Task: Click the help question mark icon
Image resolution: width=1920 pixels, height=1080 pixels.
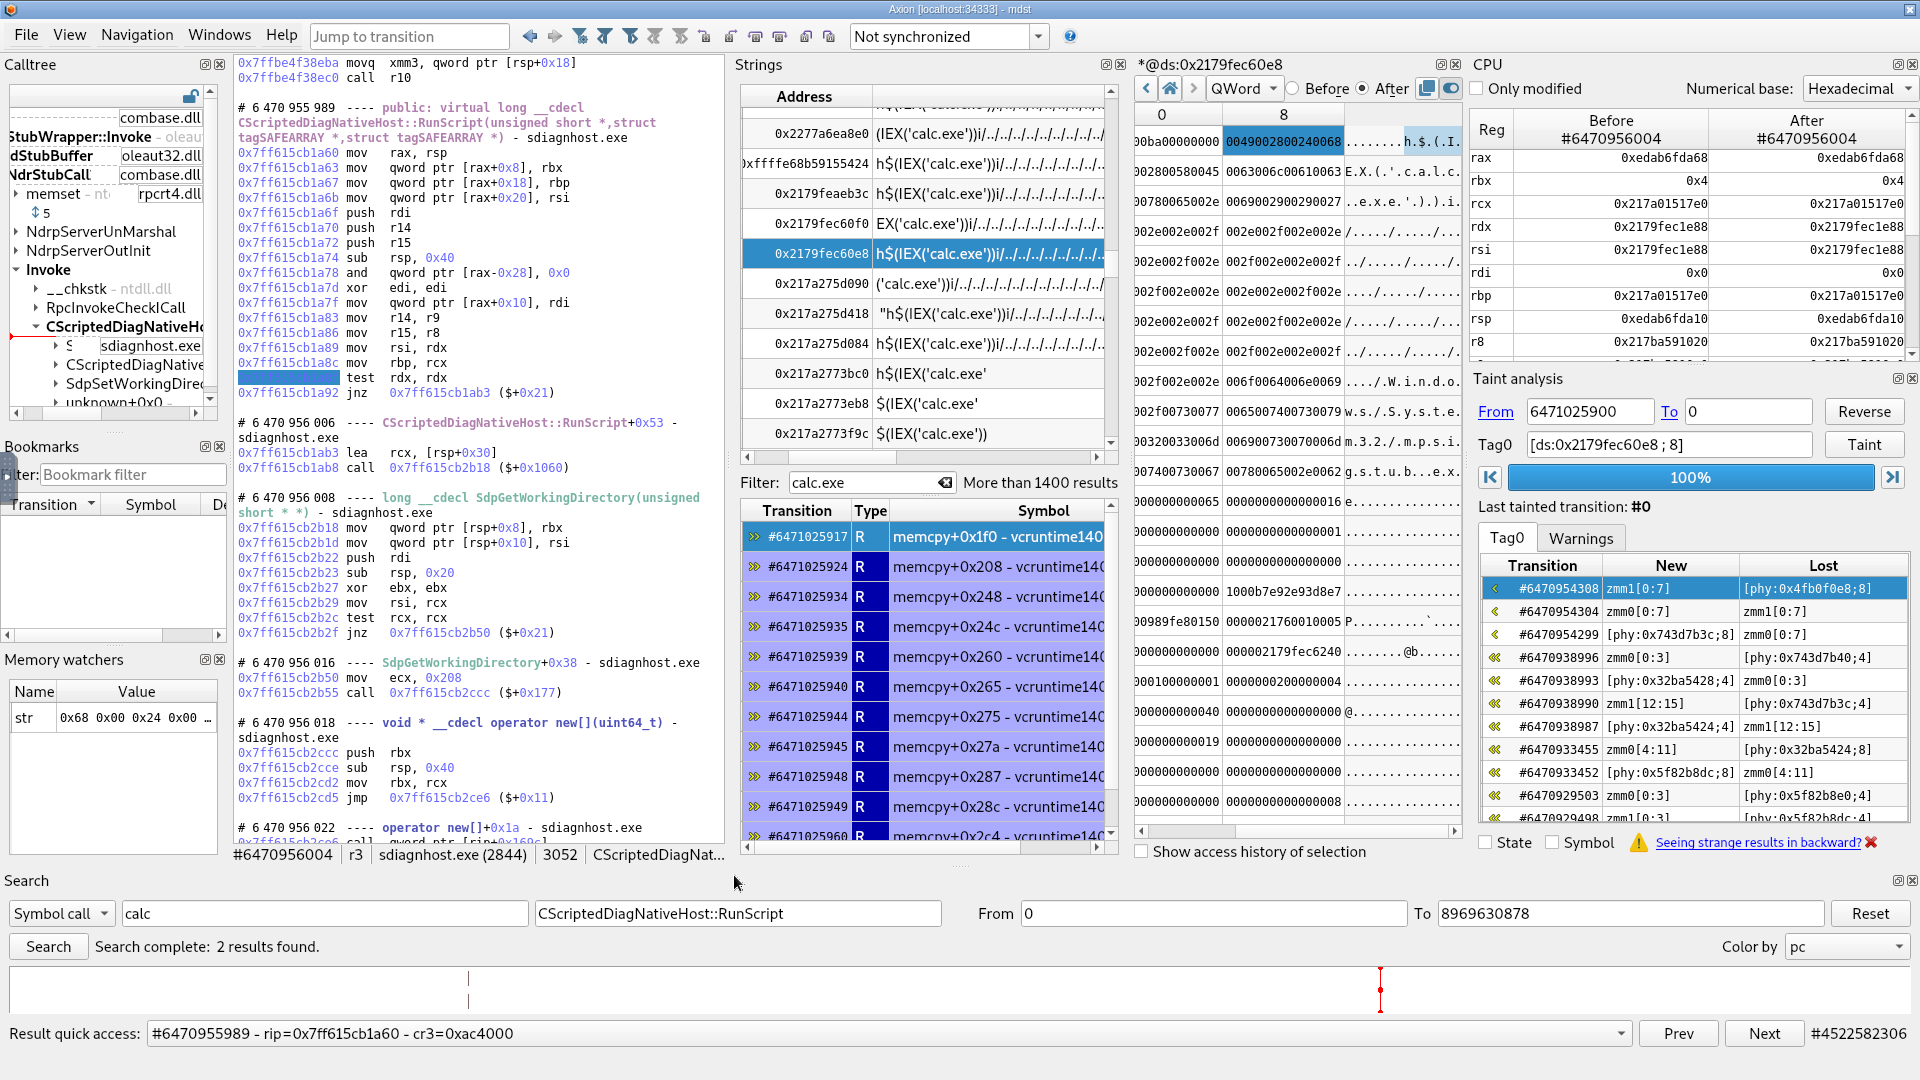Action: point(1070,36)
